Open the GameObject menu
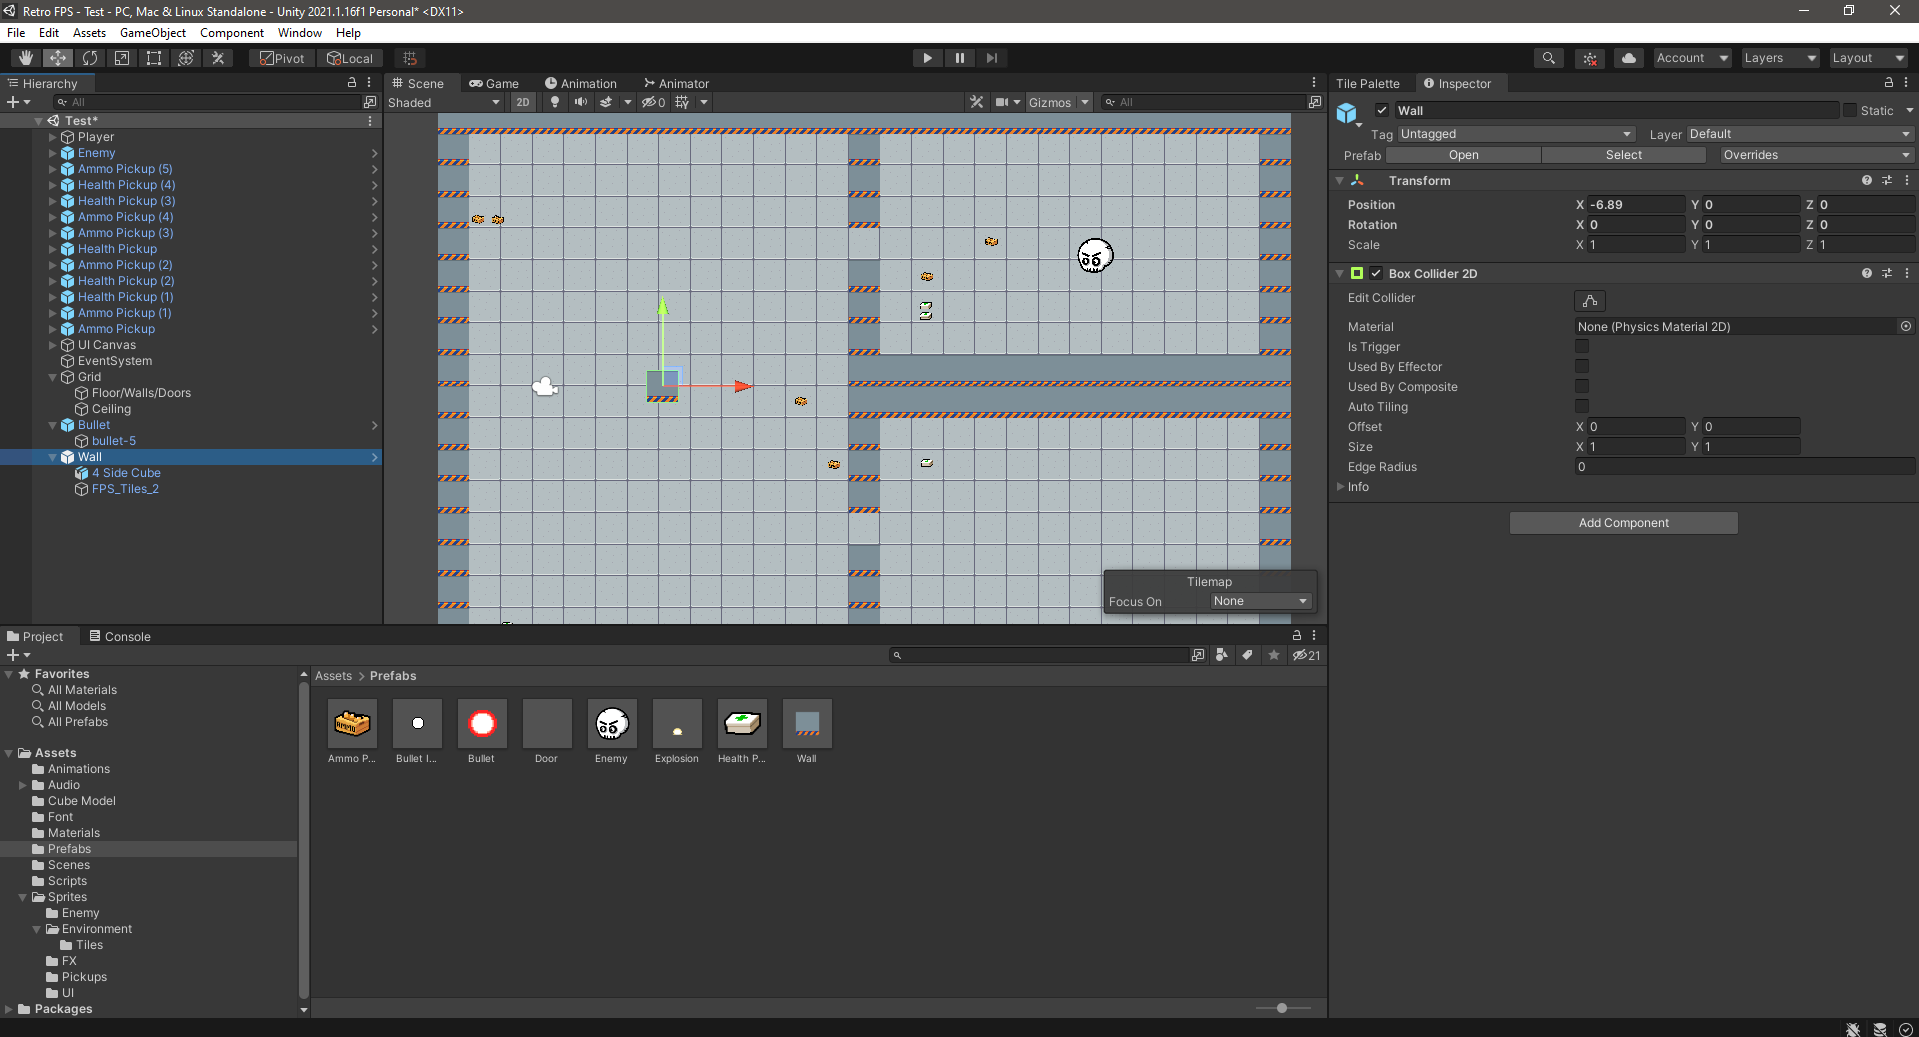 click(152, 33)
